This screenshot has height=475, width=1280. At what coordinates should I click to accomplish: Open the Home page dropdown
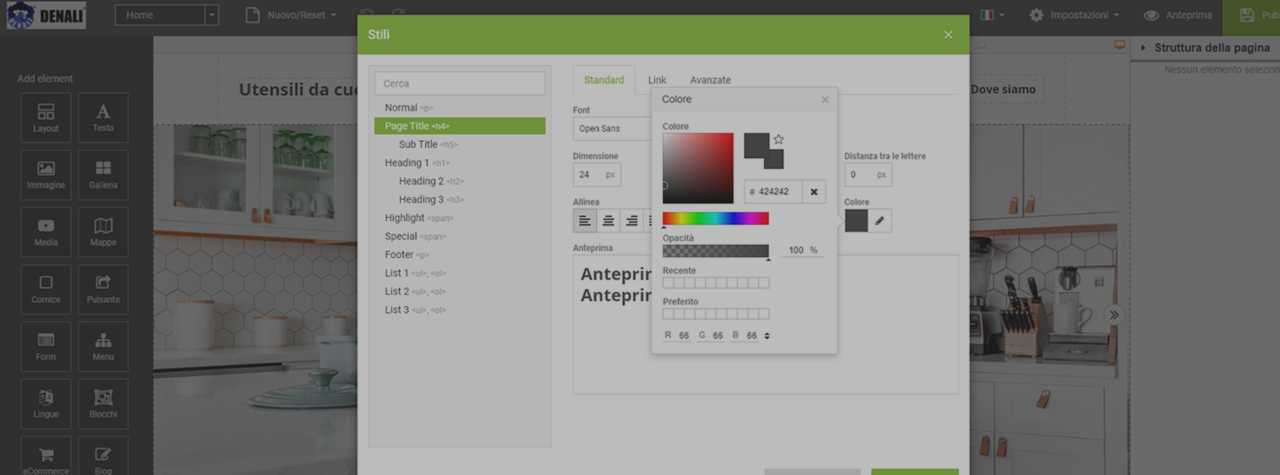(211, 15)
